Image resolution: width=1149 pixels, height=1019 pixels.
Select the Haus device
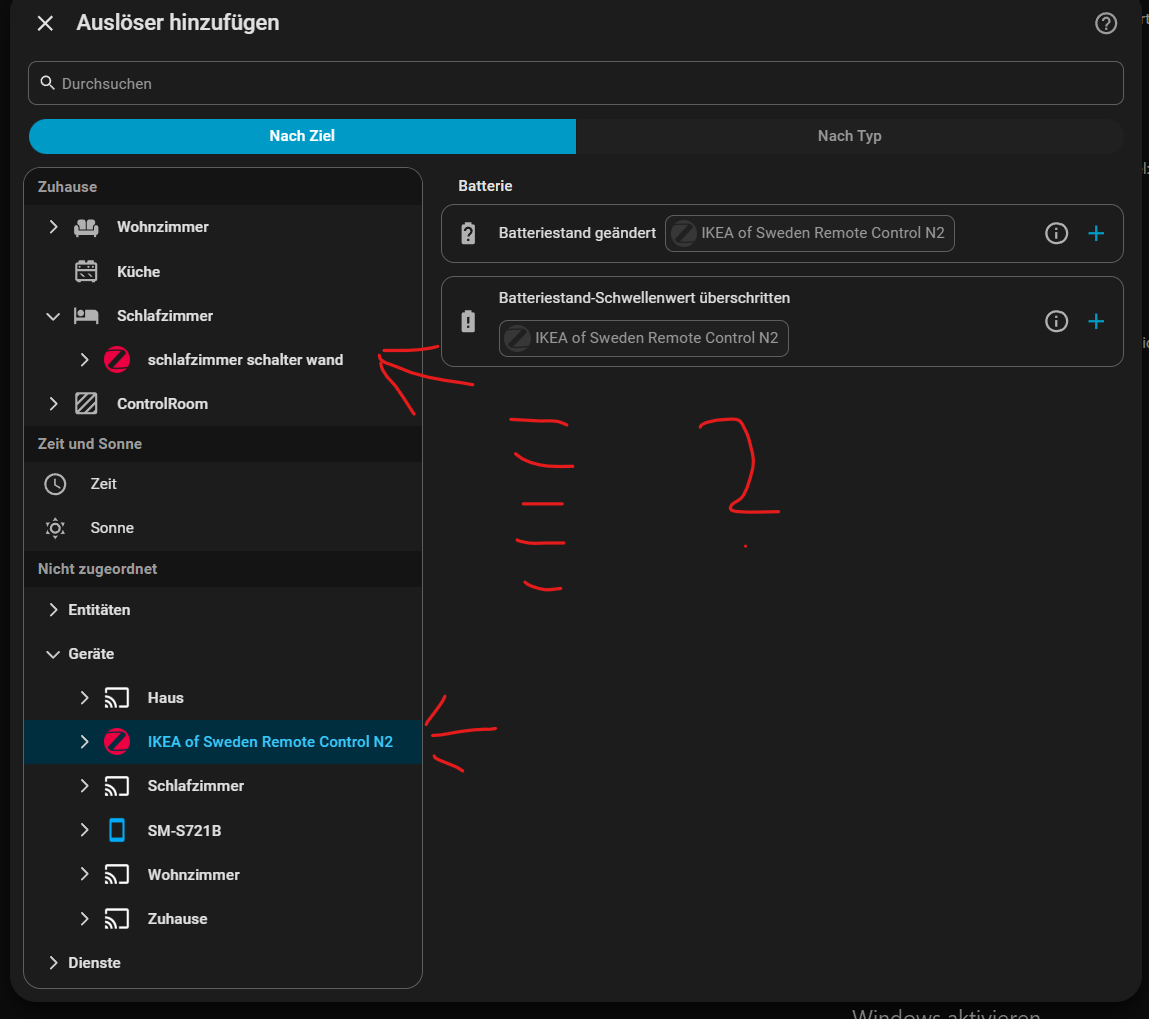(166, 697)
